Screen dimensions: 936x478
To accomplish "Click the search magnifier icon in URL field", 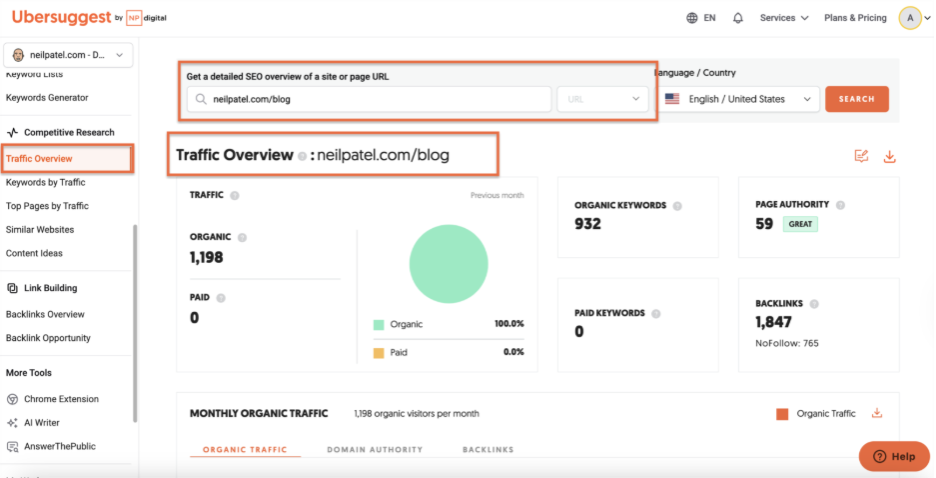I will 201,99.
